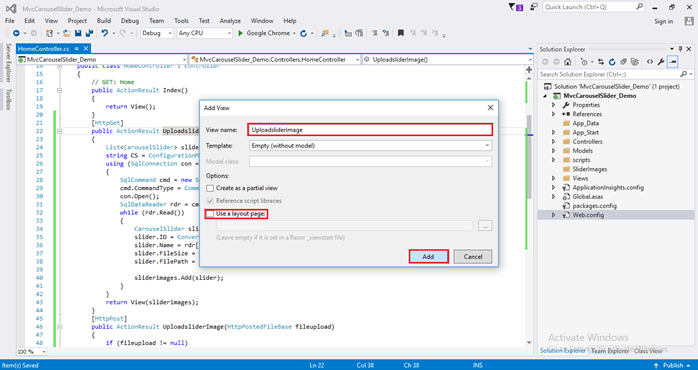
Task: Open the Analyze menu
Action: 230,21
